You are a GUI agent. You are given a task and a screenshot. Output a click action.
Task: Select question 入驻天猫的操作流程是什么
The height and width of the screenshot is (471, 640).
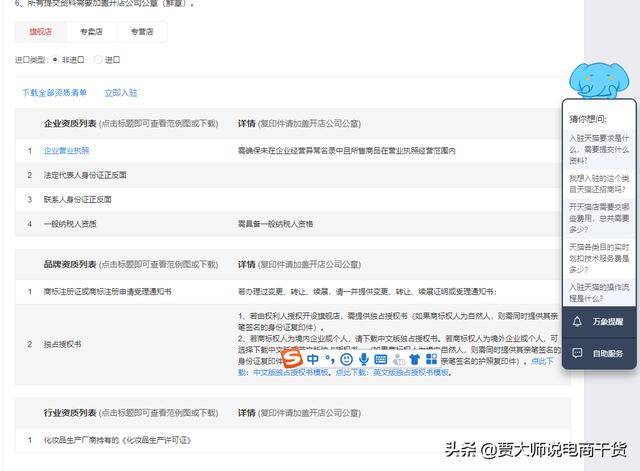tap(599, 293)
